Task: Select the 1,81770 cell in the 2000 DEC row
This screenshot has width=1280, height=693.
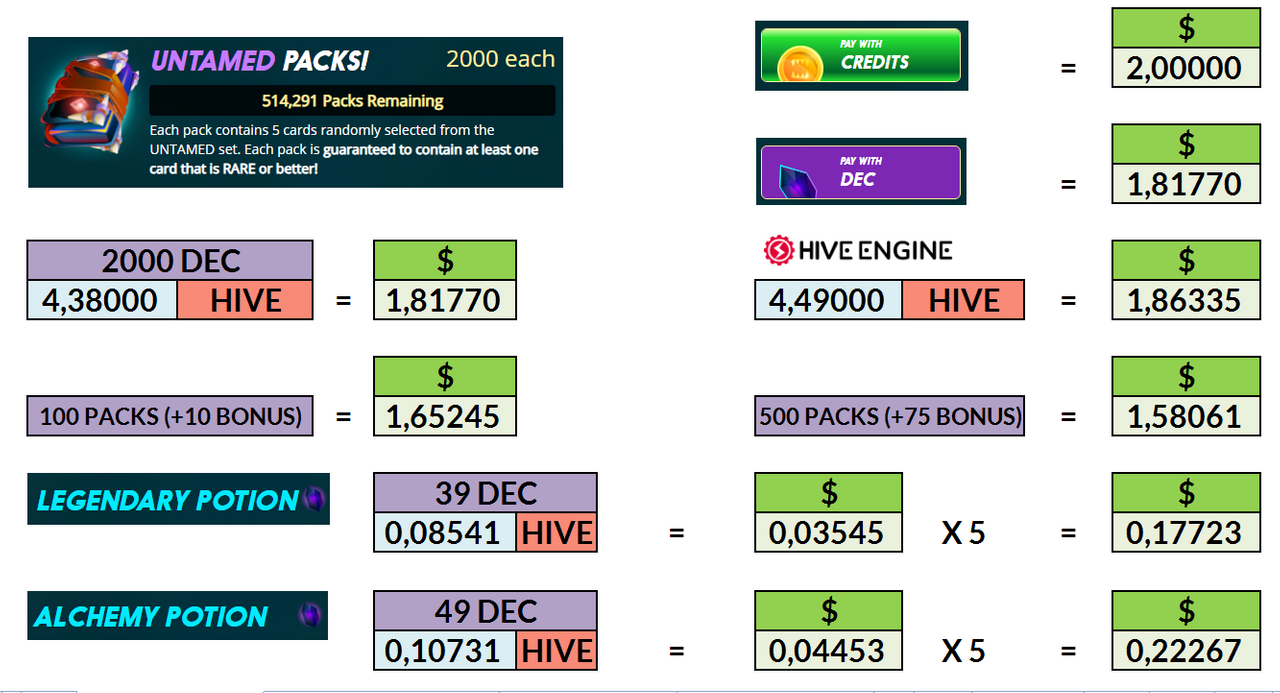Action: tap(445, 300)
